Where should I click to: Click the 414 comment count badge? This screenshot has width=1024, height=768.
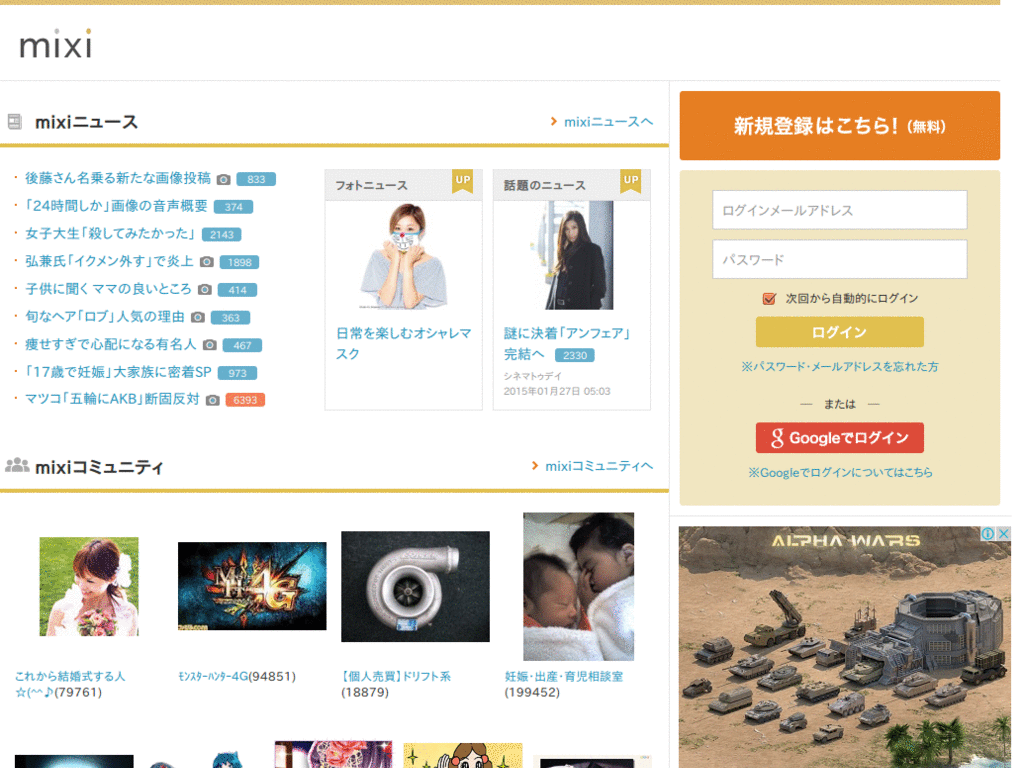click(237, 290)
